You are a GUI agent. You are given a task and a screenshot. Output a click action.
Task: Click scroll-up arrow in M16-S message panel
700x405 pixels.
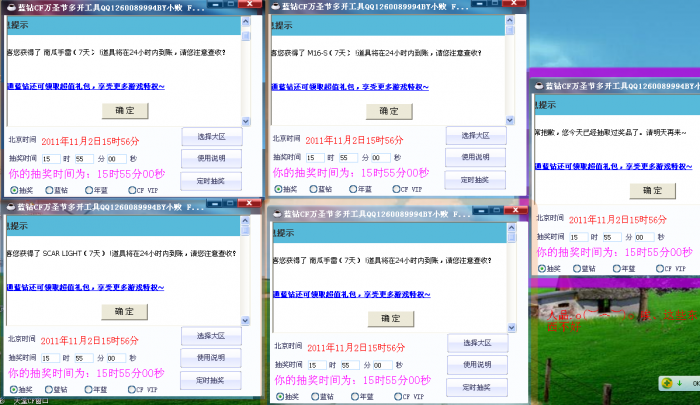coord(510,20)
